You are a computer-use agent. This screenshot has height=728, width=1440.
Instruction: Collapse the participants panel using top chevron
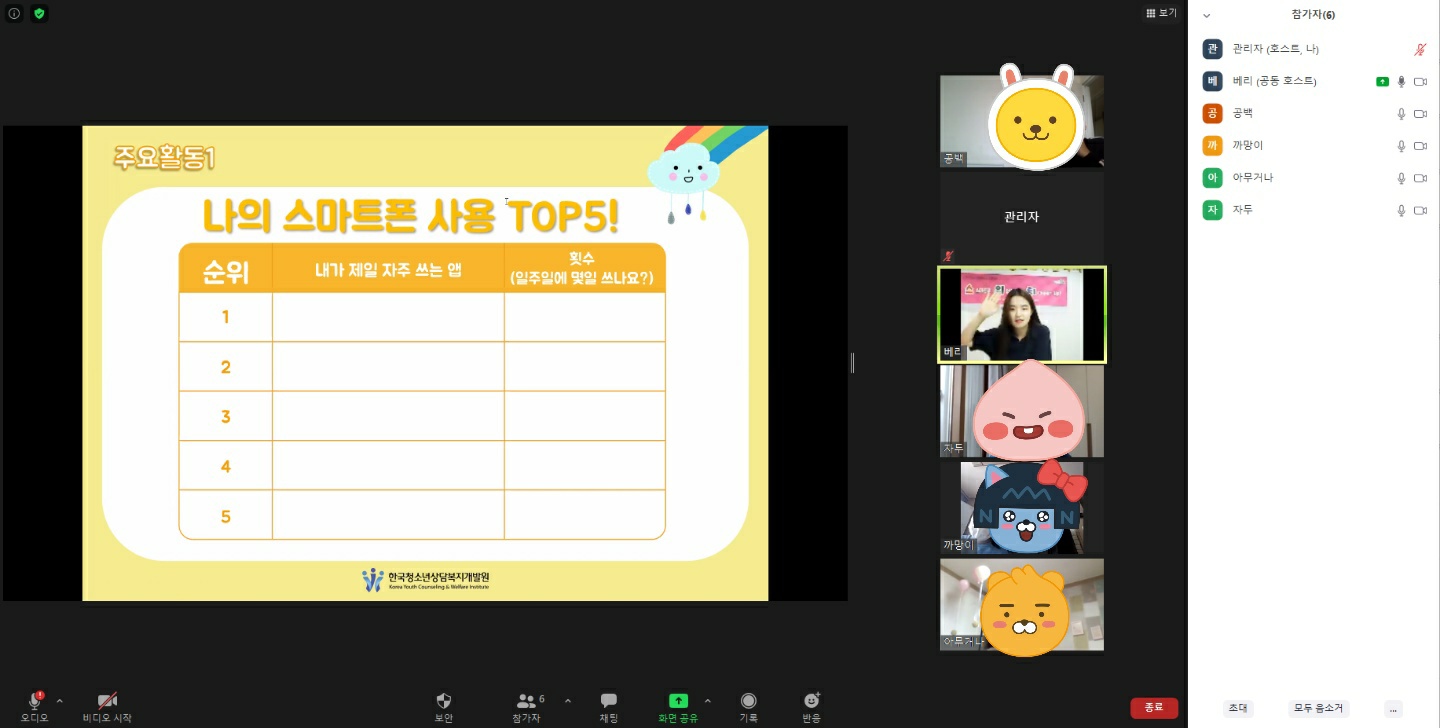(1207, 15)
